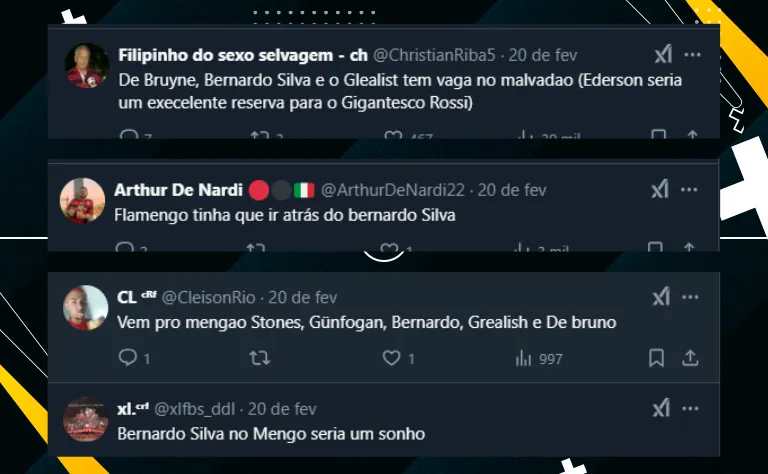This screenshot has width=768, height=474.
Task: Like CL's tweet with the heart
Action: 392,358
